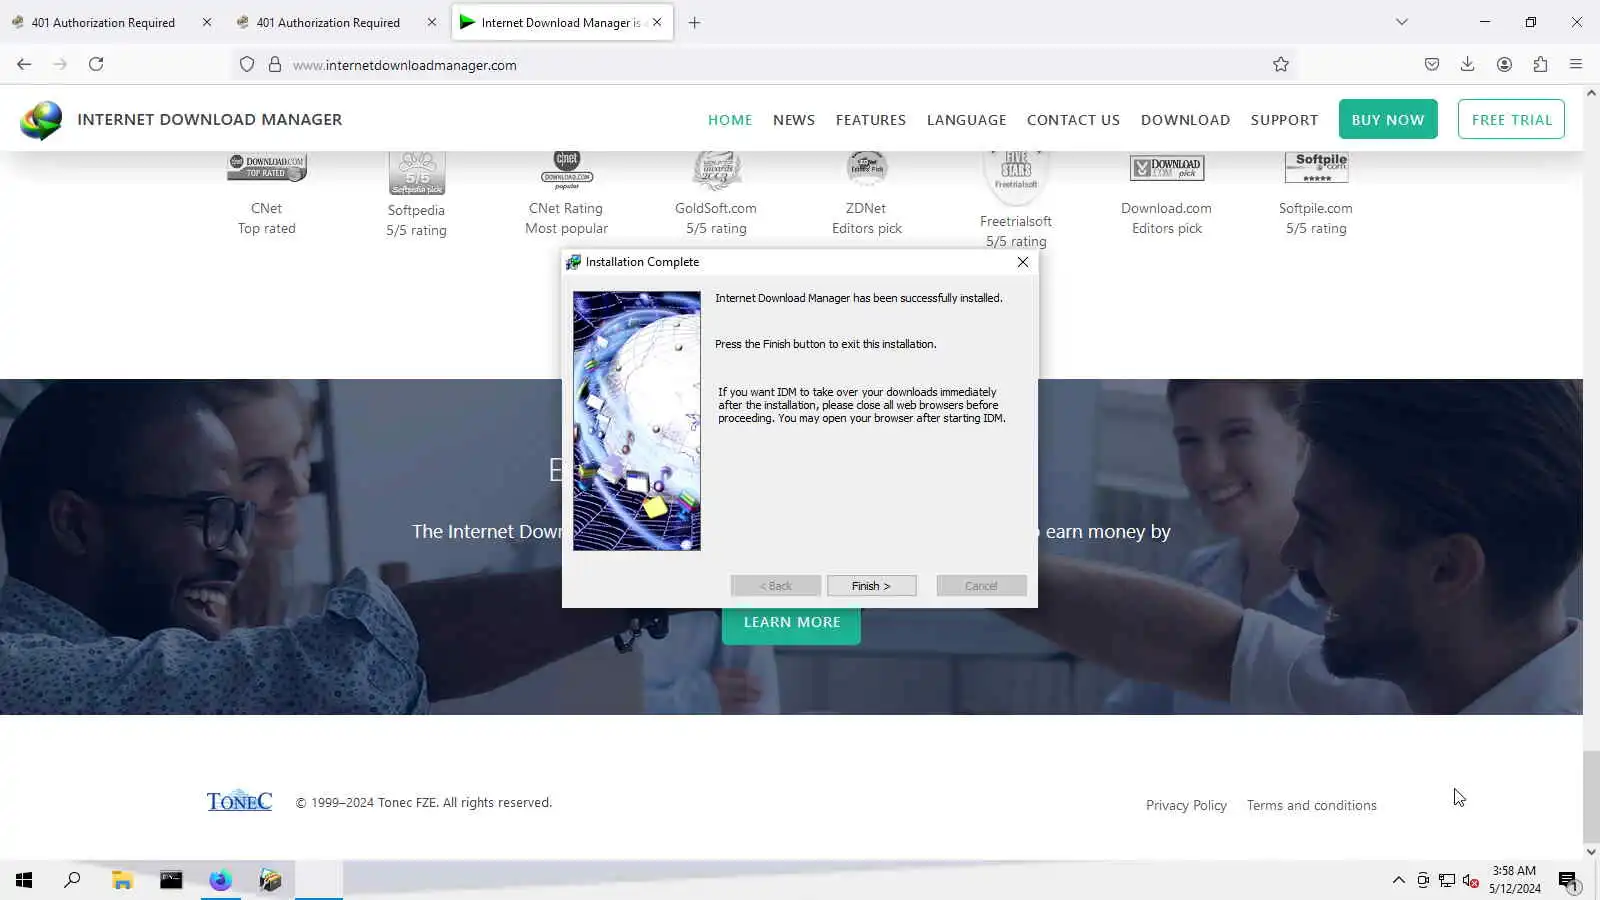Screen dimensions: 1600x900
Task: Open Windows taskbar search
Action: [x=72, y=880]
